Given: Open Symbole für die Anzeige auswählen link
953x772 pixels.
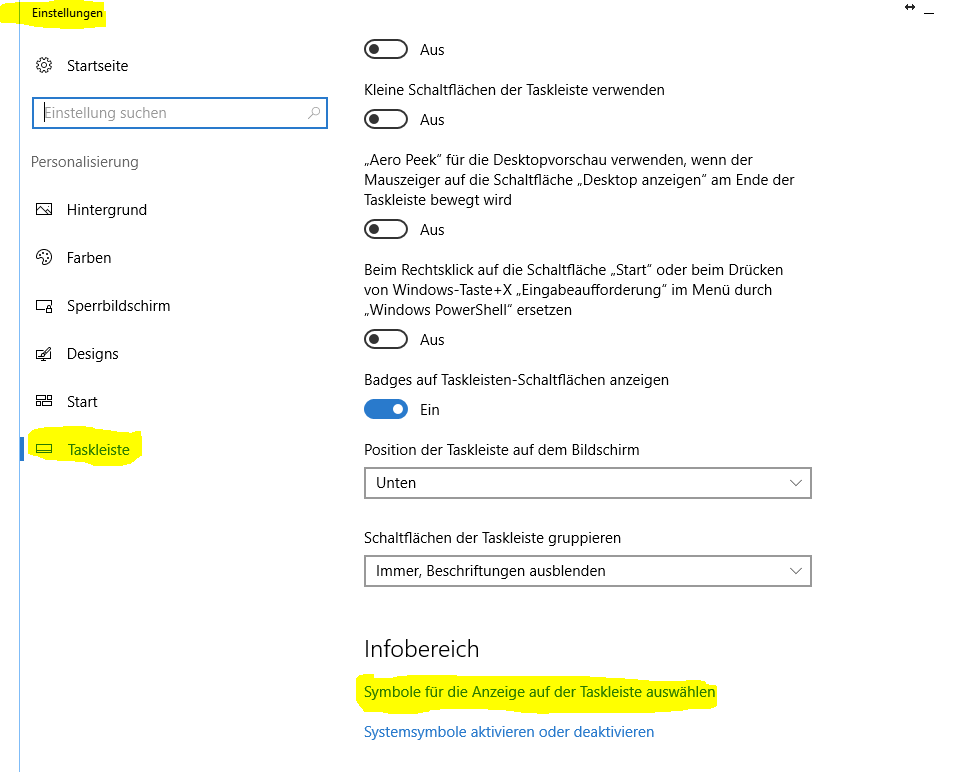Looking at the screenshot, I should (539, 692).
